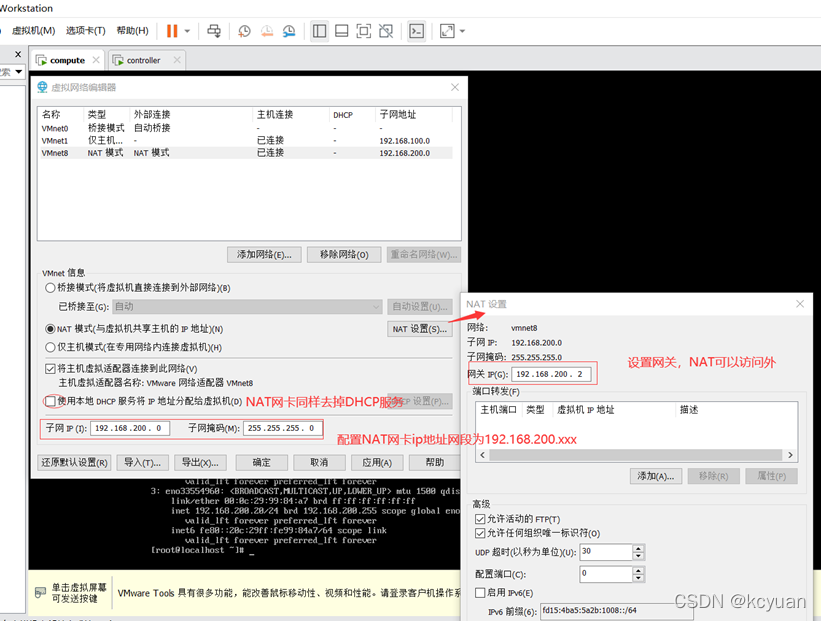The width and height of the screenshot is (821, 621).
Task: Open the console view icon
Action: click(x=416, y=31)
